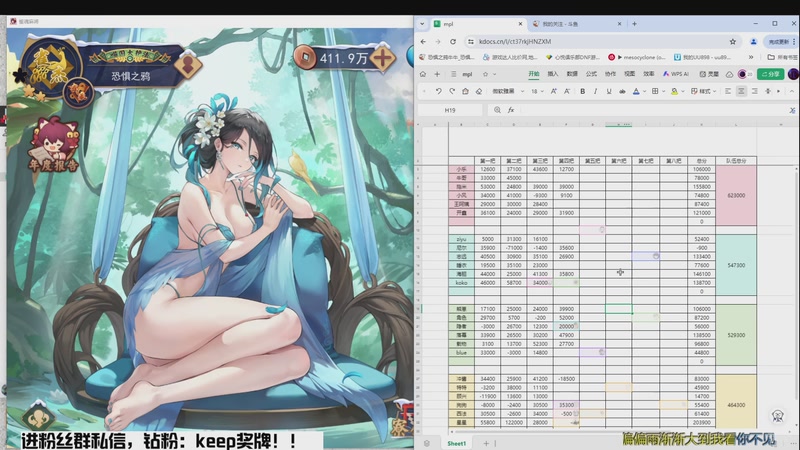Open the document menu hamburger icon
This screenshot has height=450, width=800.
[x=454, y=74]
